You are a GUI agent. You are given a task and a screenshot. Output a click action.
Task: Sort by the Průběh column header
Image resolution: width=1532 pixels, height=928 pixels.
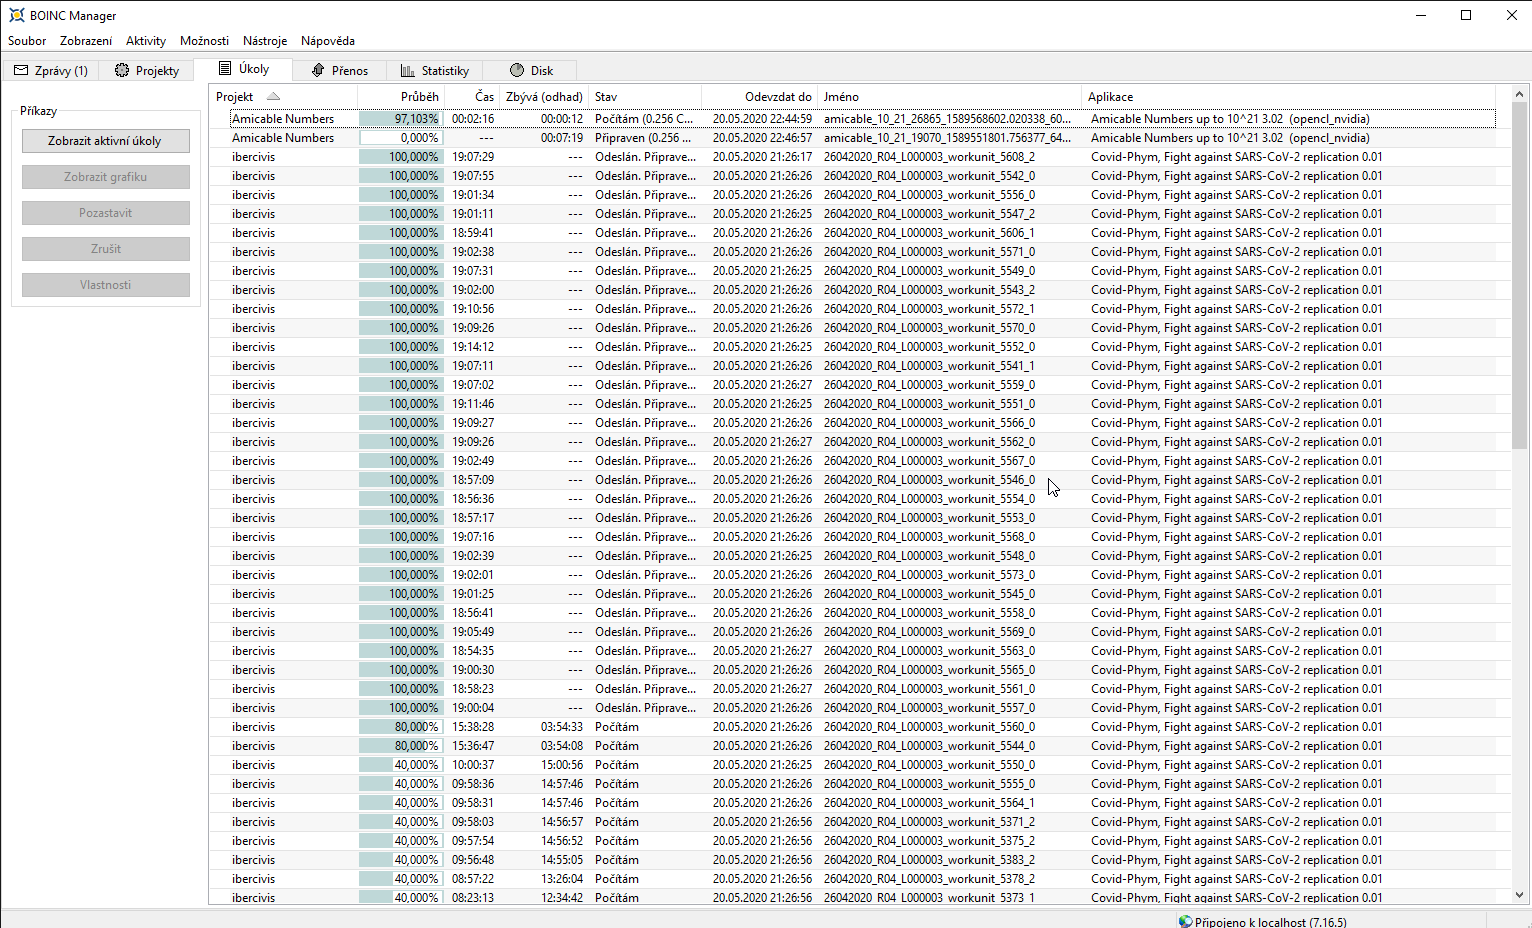[x=401, y=97]
